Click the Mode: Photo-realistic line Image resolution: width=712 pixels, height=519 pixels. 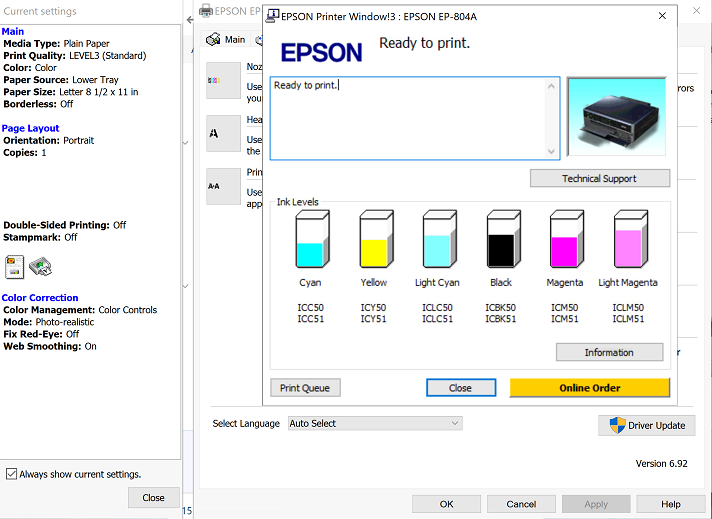(x=49, y=322)
